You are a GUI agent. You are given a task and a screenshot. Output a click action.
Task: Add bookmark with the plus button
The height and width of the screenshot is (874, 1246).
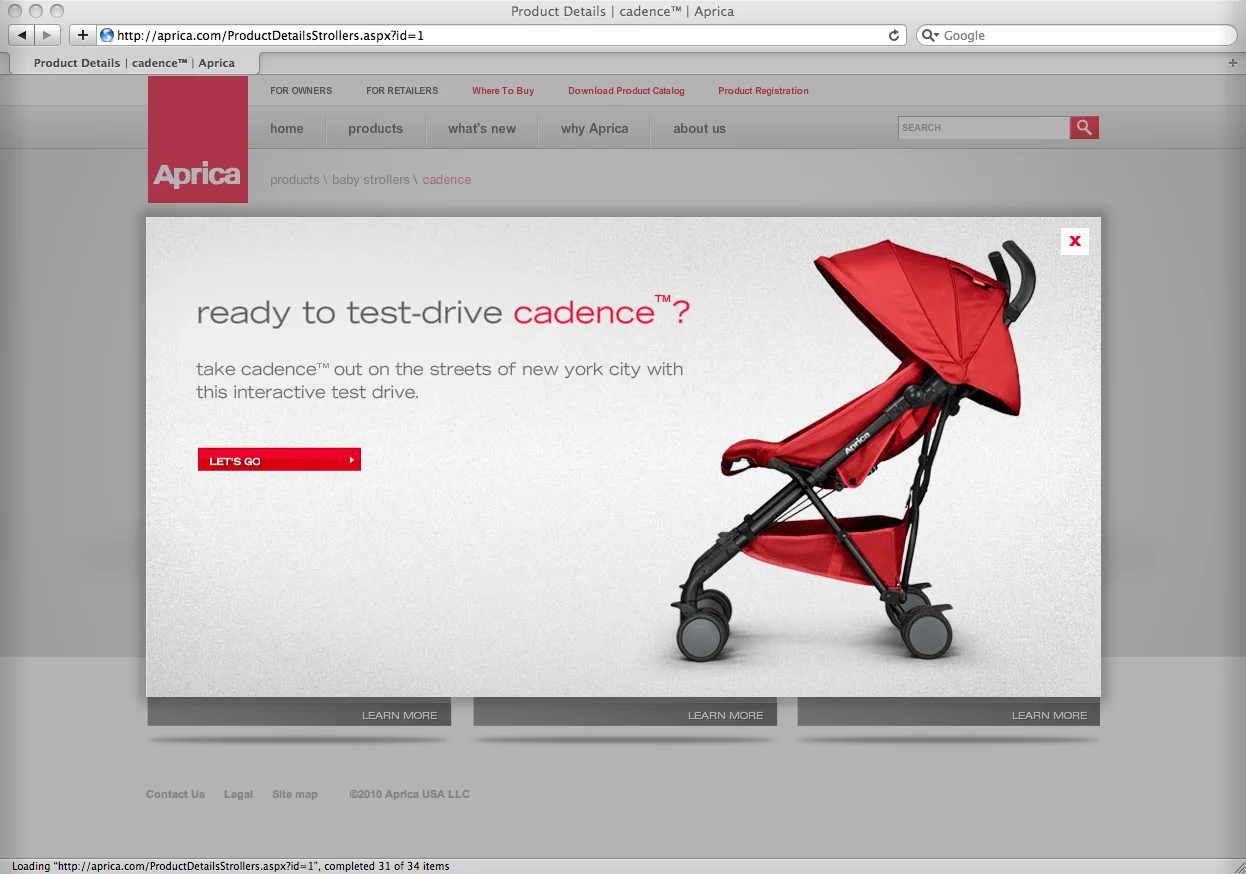(x=82, y=35)
